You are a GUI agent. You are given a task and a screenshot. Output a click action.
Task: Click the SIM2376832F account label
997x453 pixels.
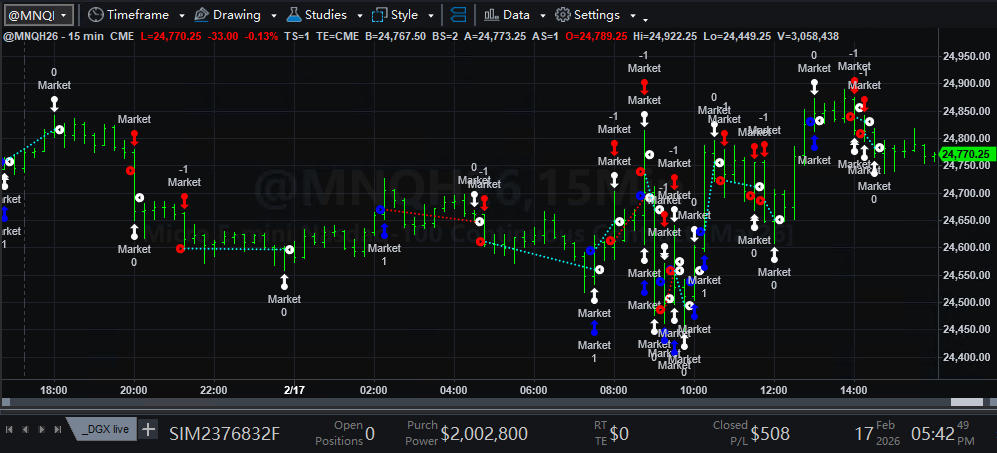pyautogui.click(x=224, y=433)
